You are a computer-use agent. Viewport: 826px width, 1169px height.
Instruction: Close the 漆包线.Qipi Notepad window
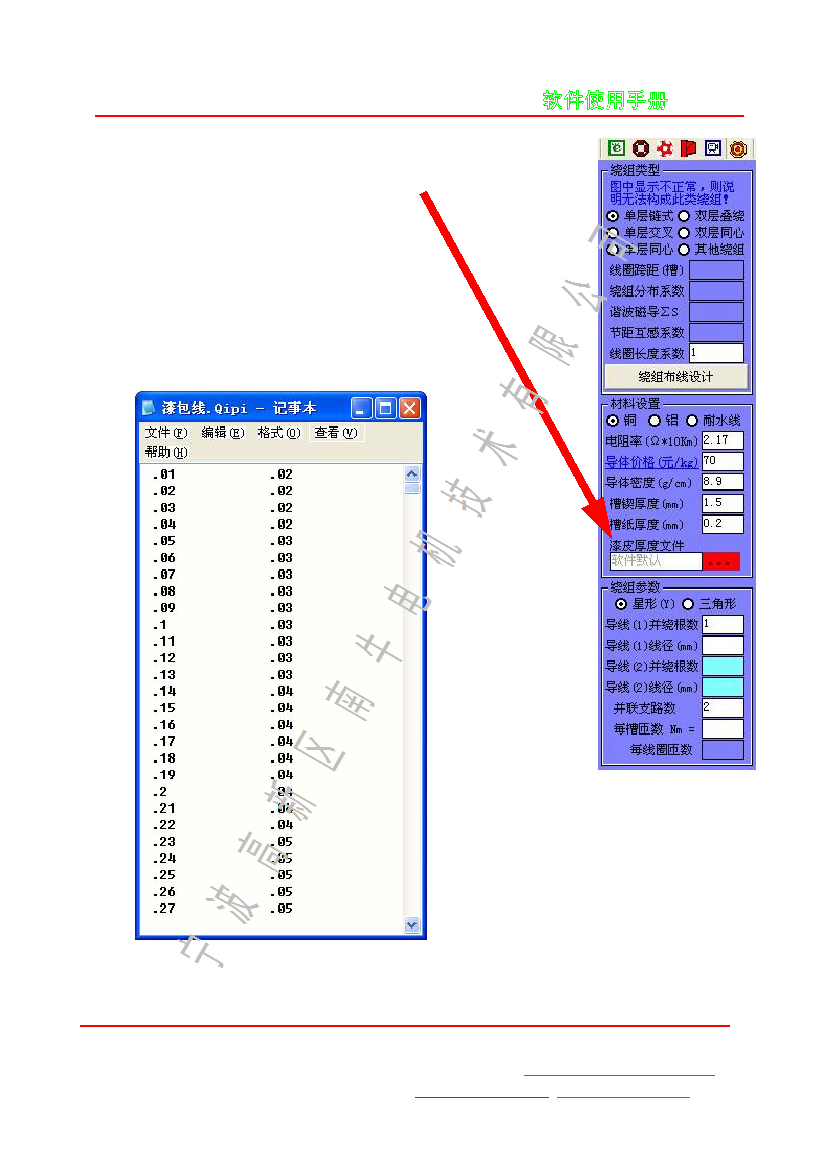(x=409, y=408)
